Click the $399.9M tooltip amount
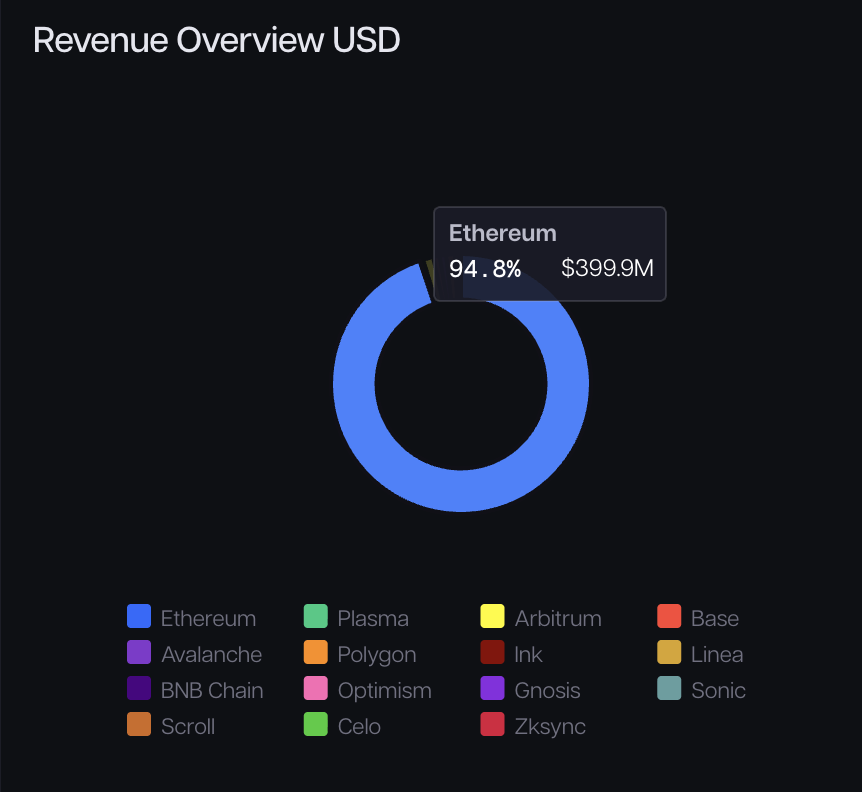The height and width of the screenshot is (792, 862). click(x=607, y=268)
